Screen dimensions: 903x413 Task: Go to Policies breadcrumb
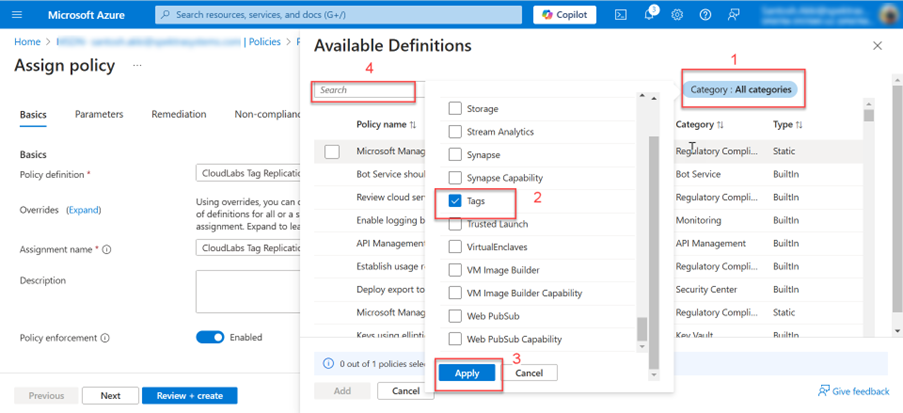point(265,42)
